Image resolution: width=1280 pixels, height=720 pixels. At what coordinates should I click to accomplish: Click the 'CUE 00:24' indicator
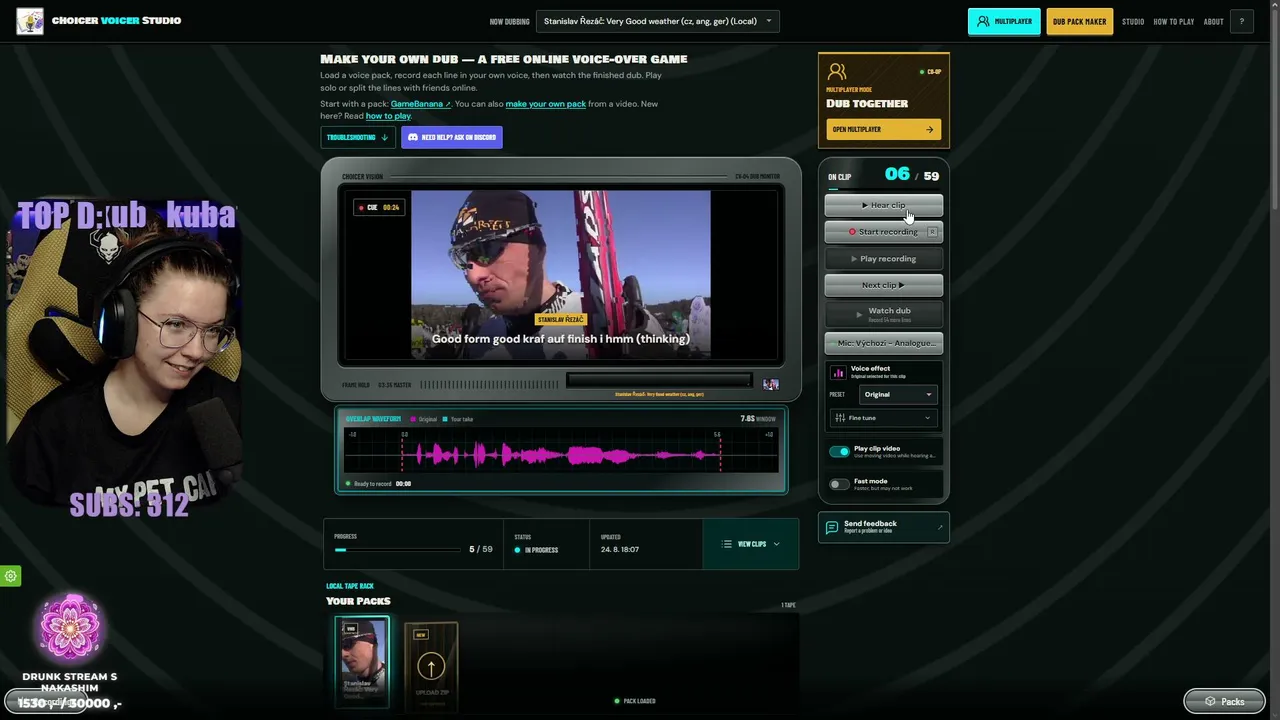(379, 208)
